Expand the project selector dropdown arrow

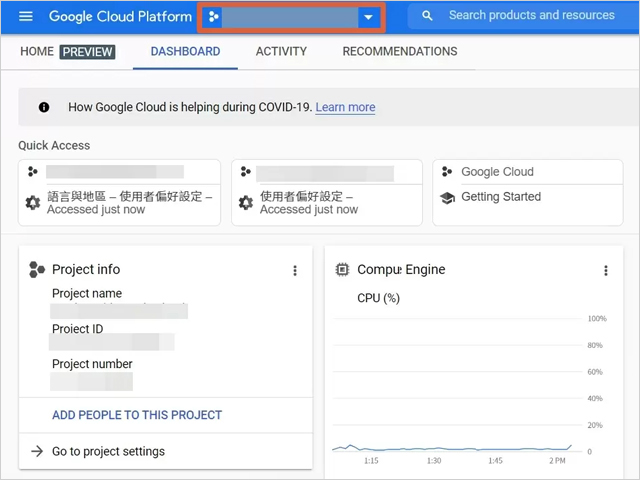(369, 17)
